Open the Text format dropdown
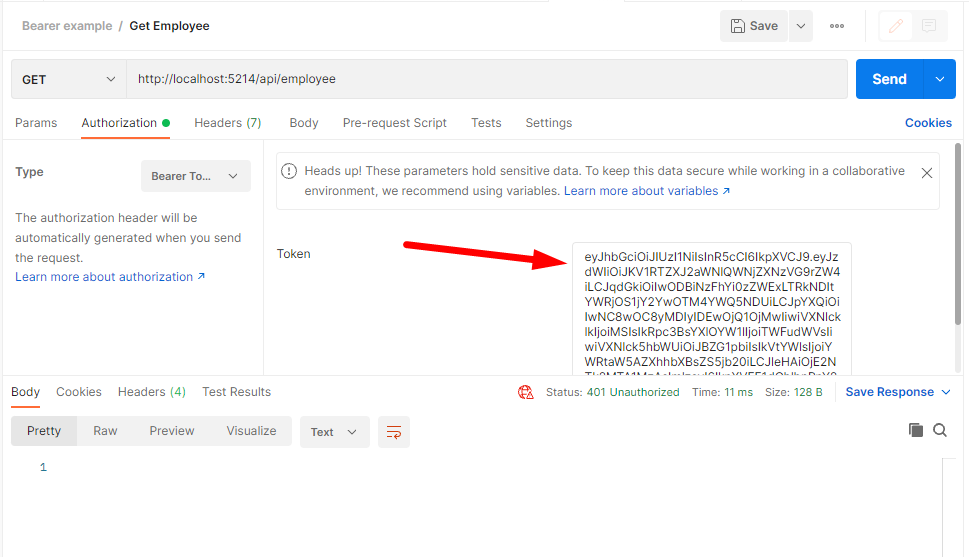969x557 pixels. pyautogui.click(x=334, y=432)
